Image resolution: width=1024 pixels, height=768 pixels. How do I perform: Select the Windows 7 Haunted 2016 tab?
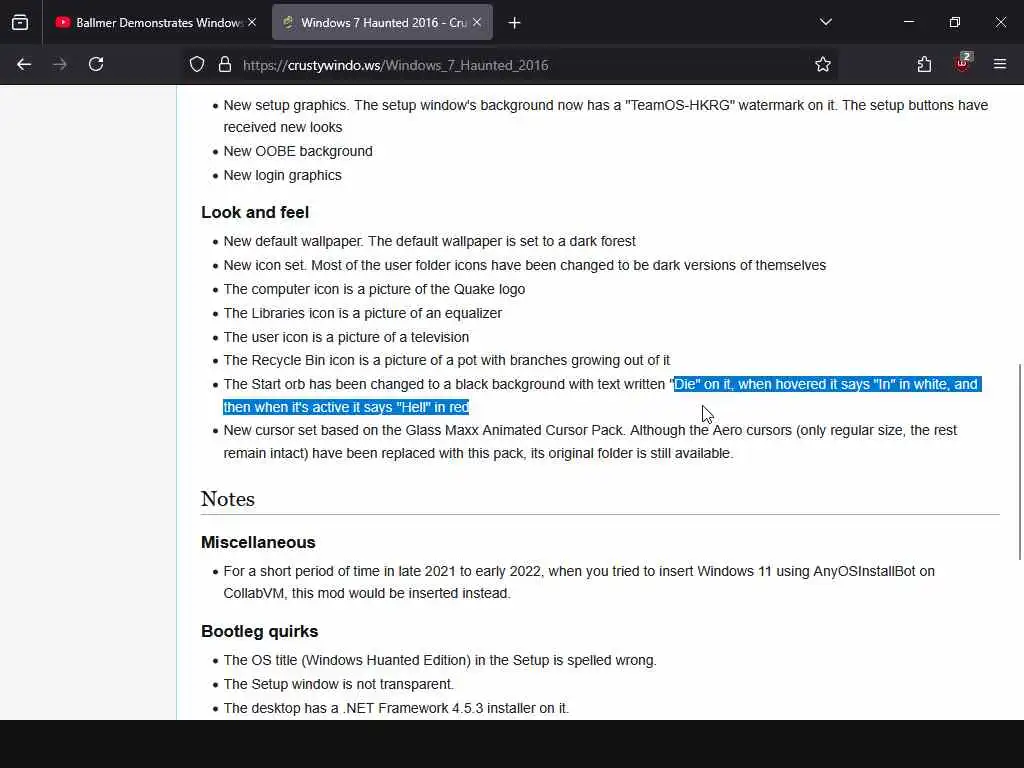382,22
